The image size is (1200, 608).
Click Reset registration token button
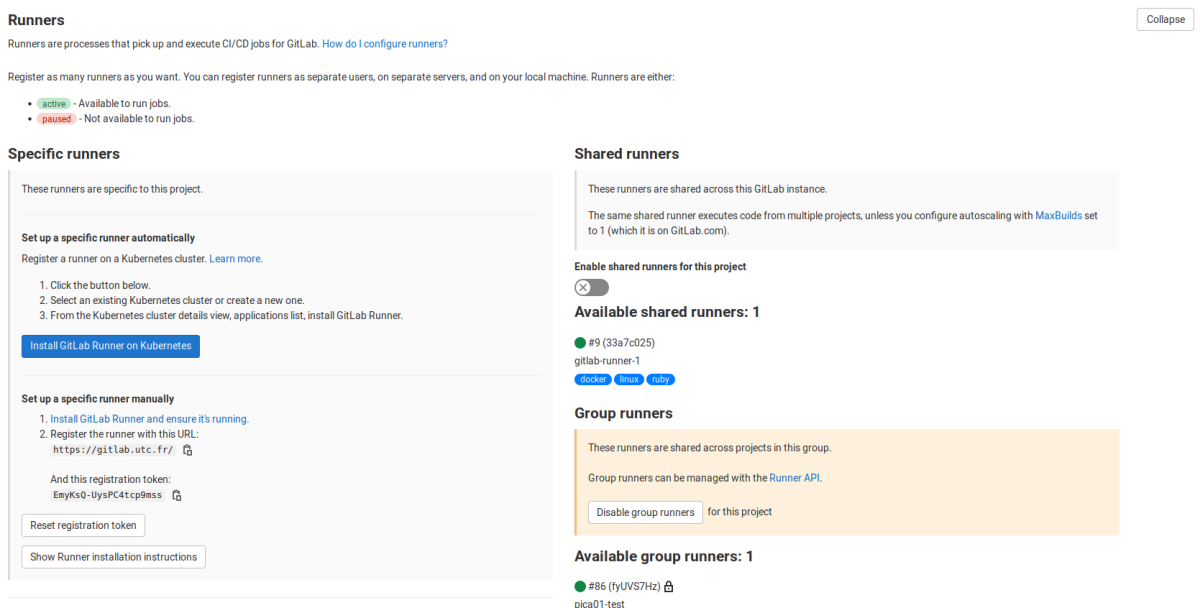click(x=83, y=525)
